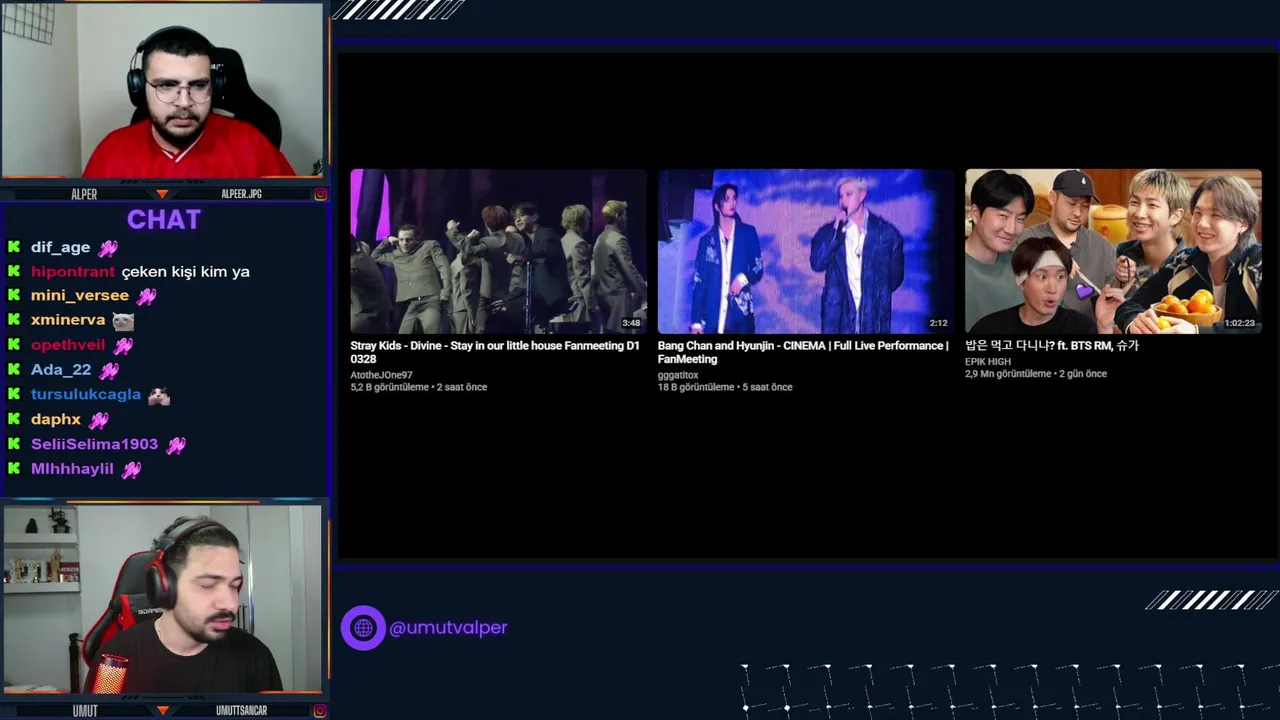1280x720 pixels.
Task: Click the Kick badge beside daphx
Action: click(x=14, y=419)
